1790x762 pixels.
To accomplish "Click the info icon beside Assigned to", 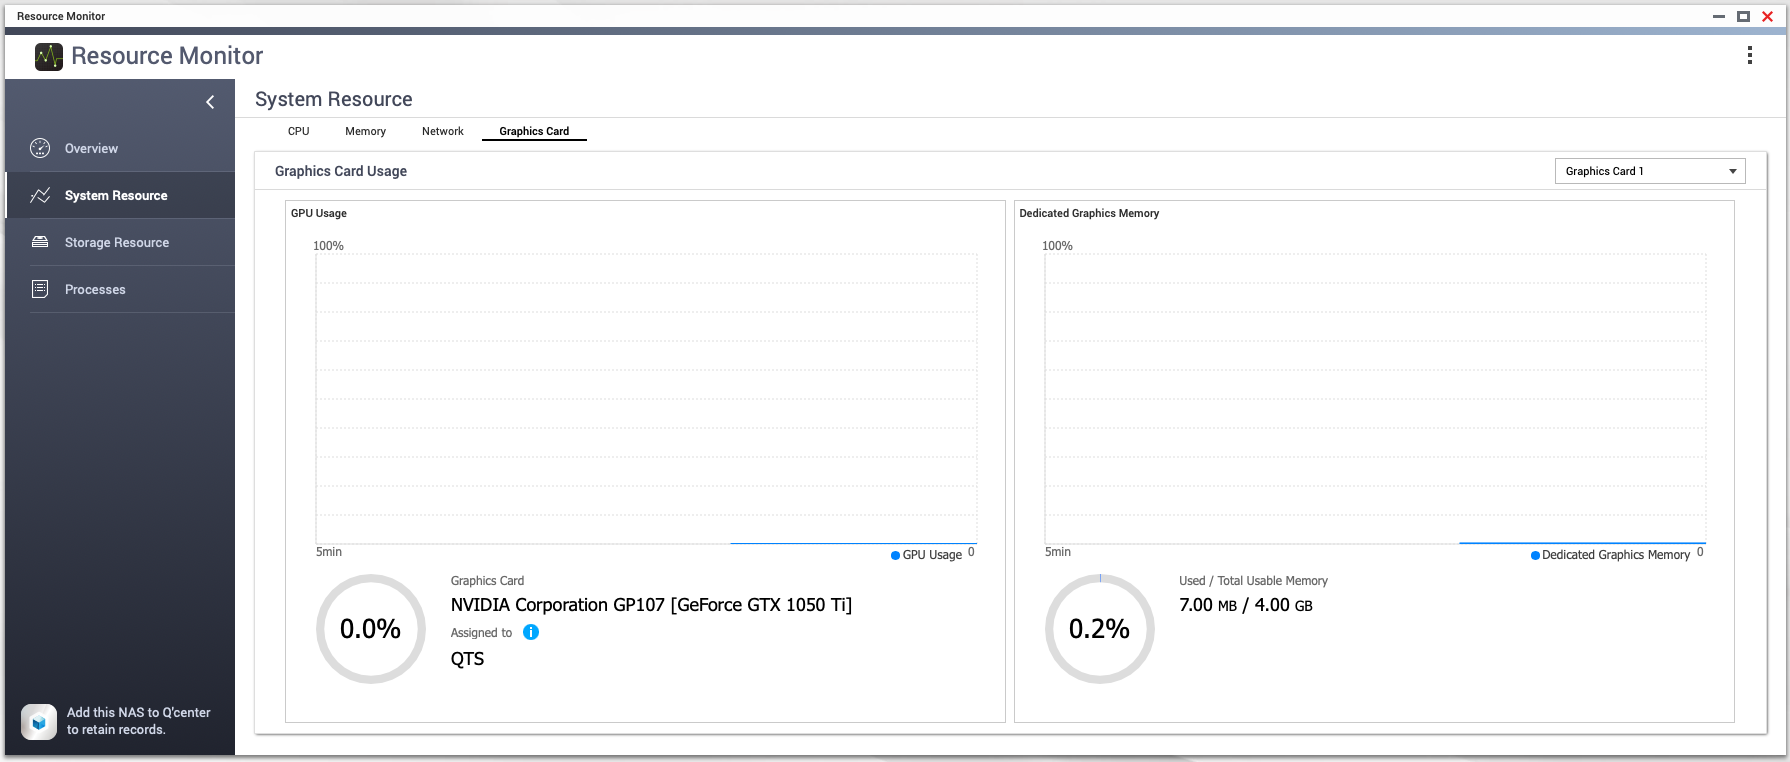I will click(531, 632).
